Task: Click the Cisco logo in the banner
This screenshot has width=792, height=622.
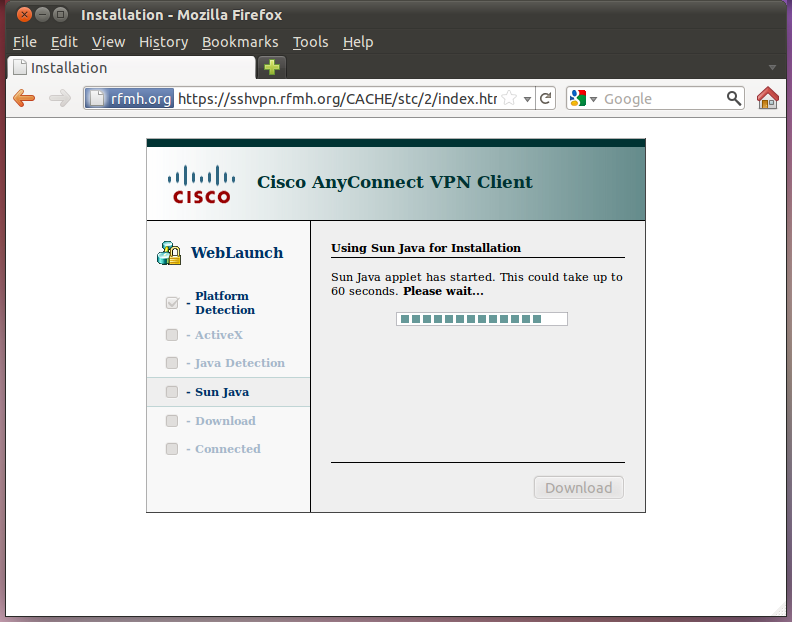Action: 202,184
